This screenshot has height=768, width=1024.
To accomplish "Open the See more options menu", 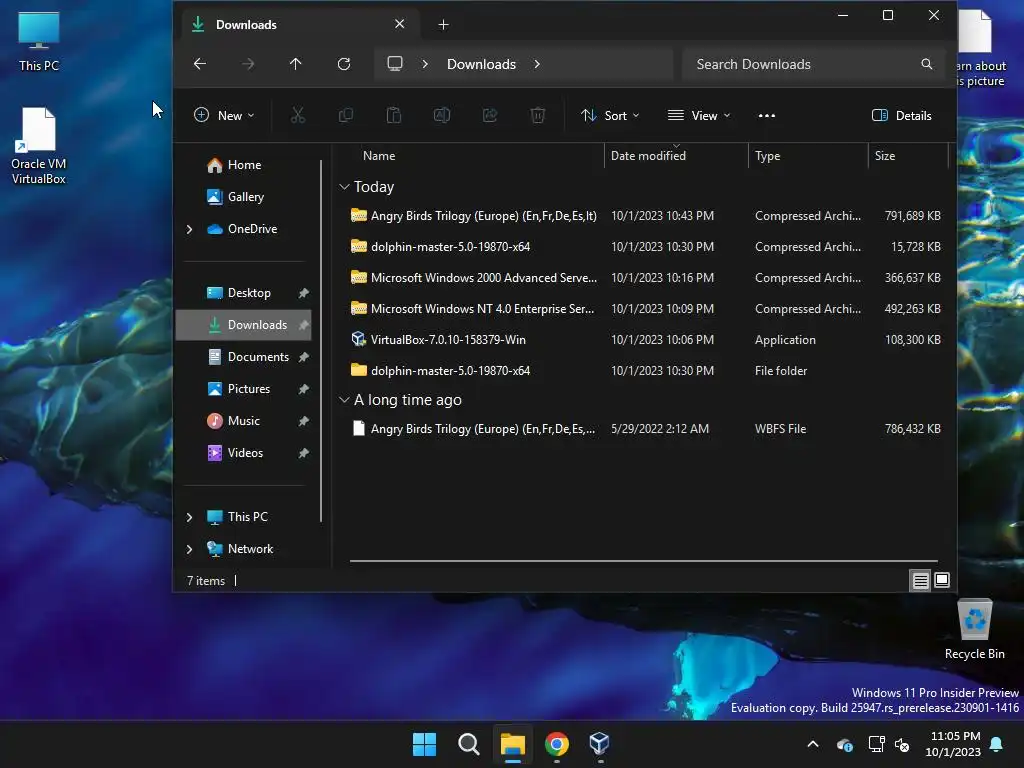I will pyautogui.click(x=767, y=116).
